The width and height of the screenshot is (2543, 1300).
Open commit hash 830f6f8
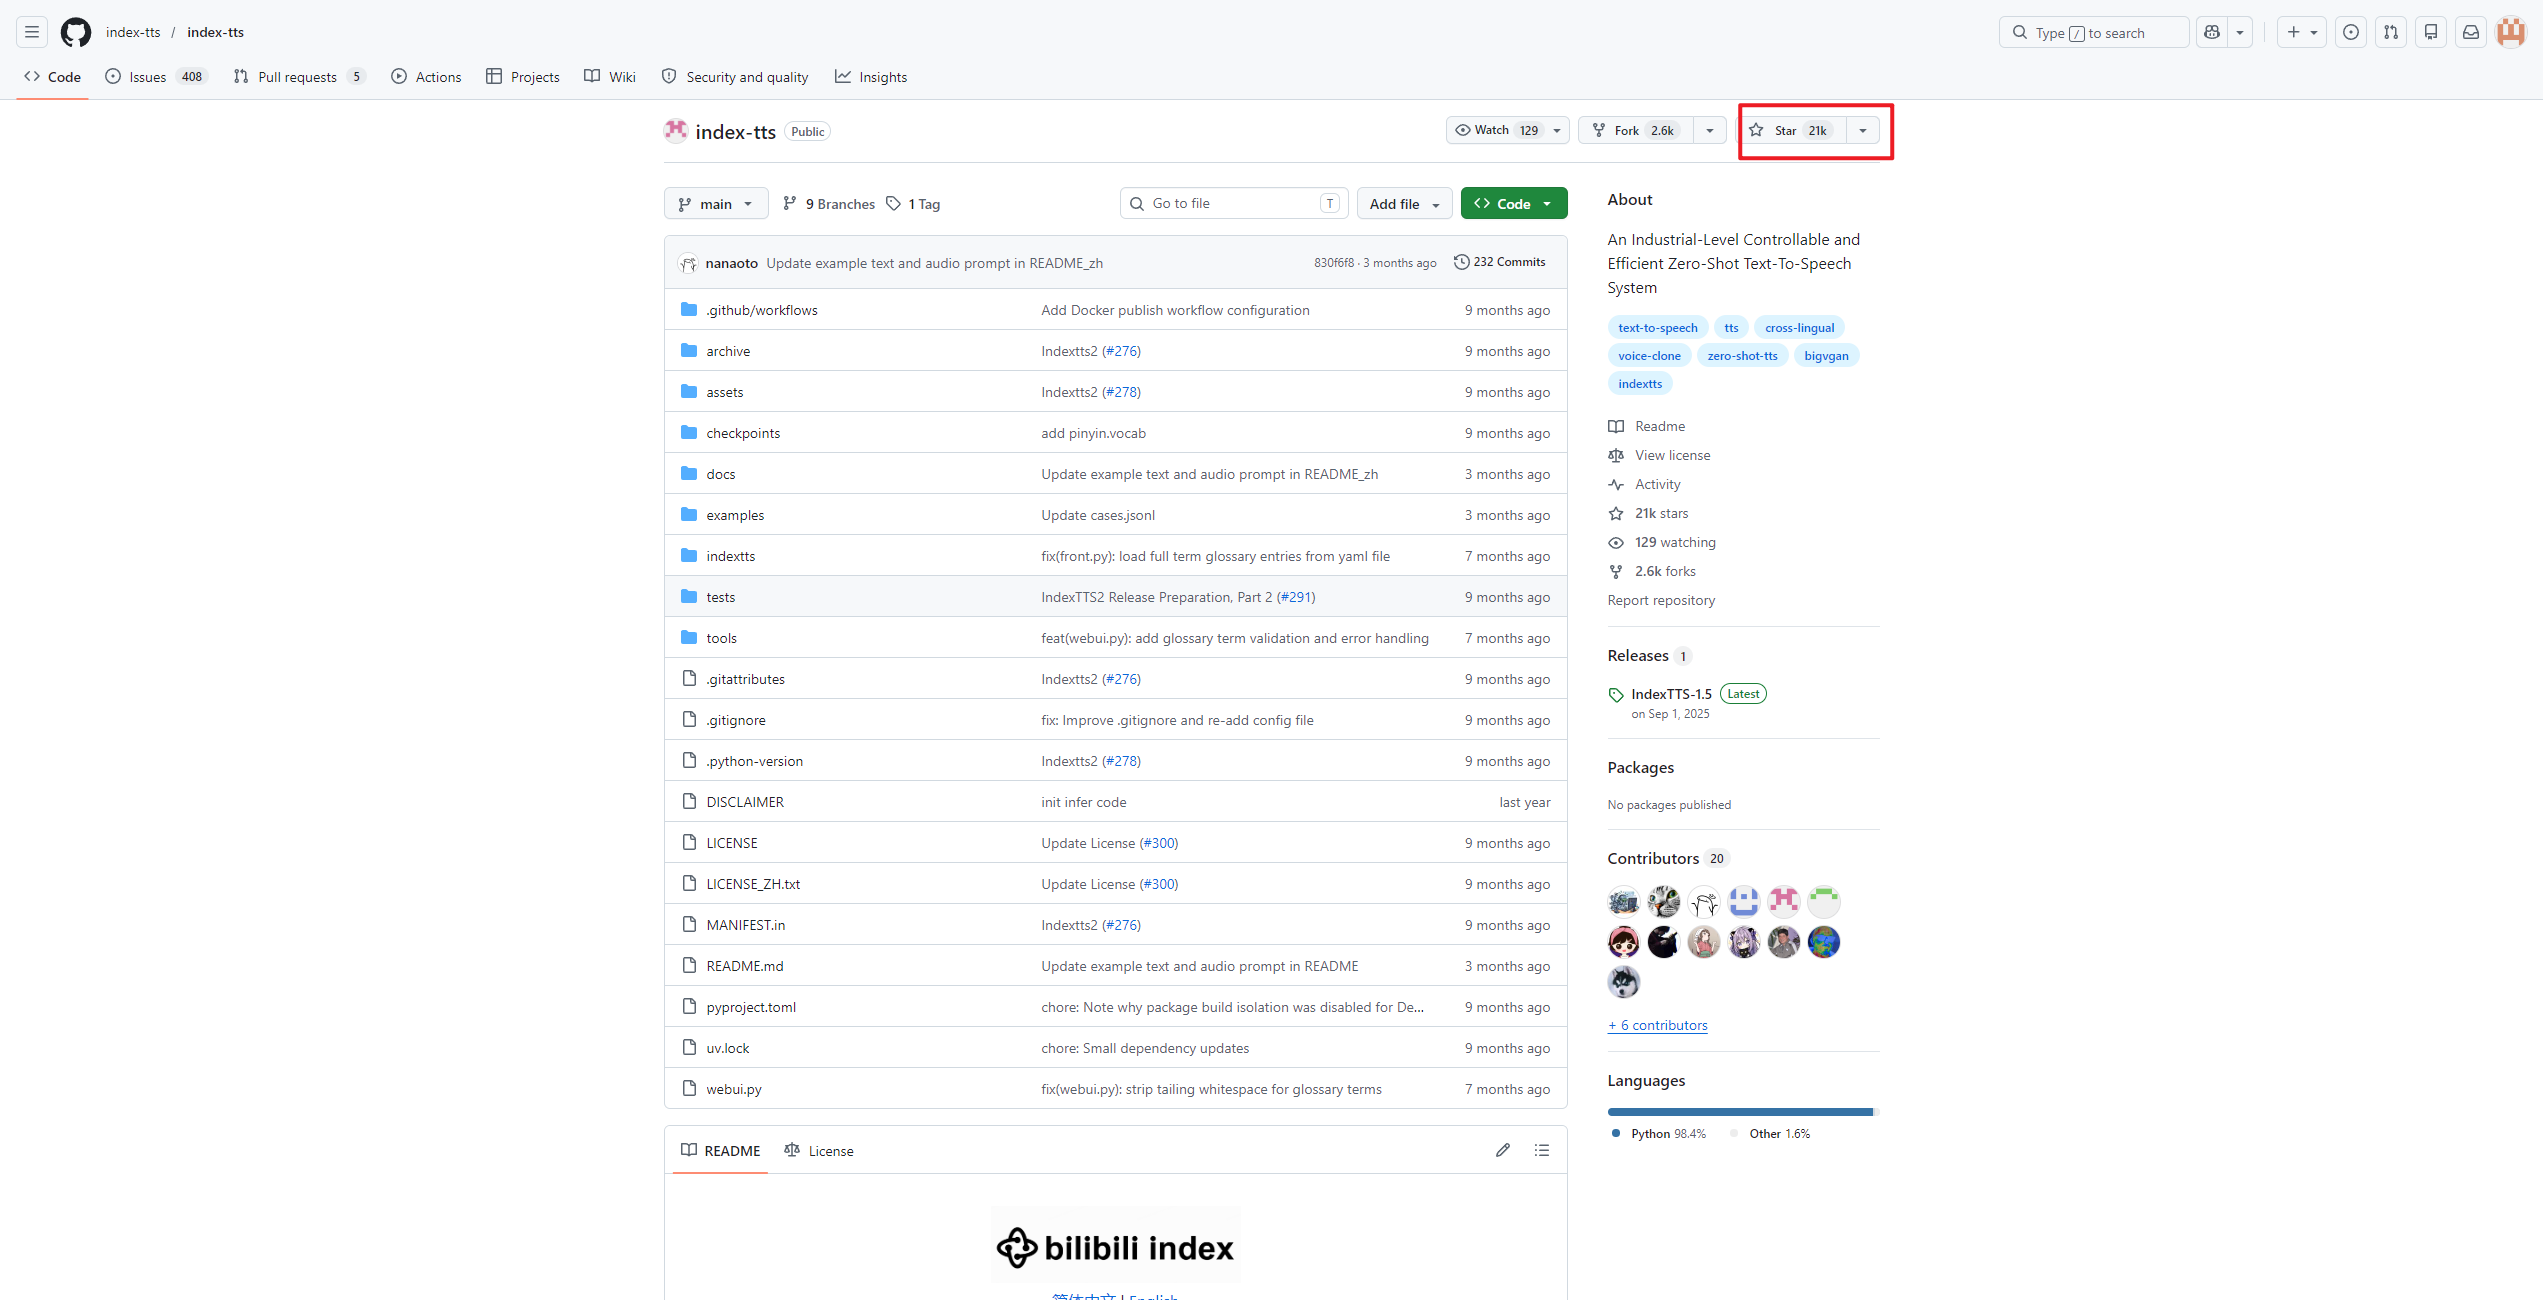[x=1334, y=263]
